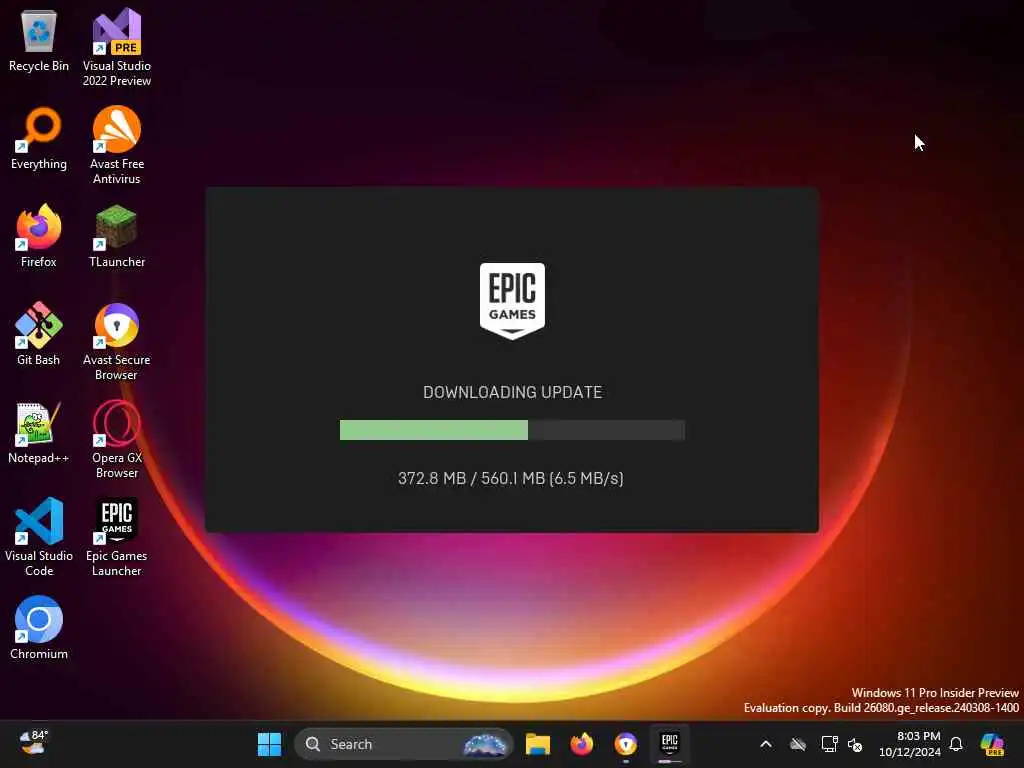Open File Explorer from the taskbar

pyautogui.click(x=537, y=744)
